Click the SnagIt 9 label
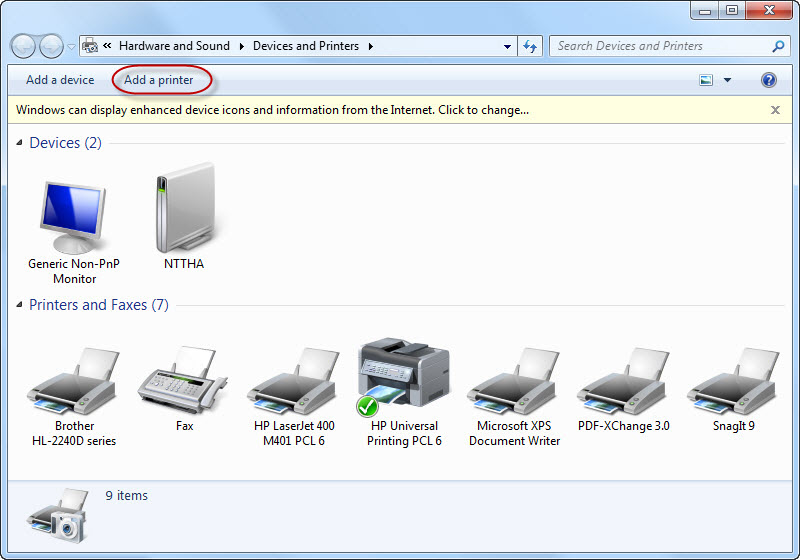The image size is (800, 560). [x=733, y=426]
